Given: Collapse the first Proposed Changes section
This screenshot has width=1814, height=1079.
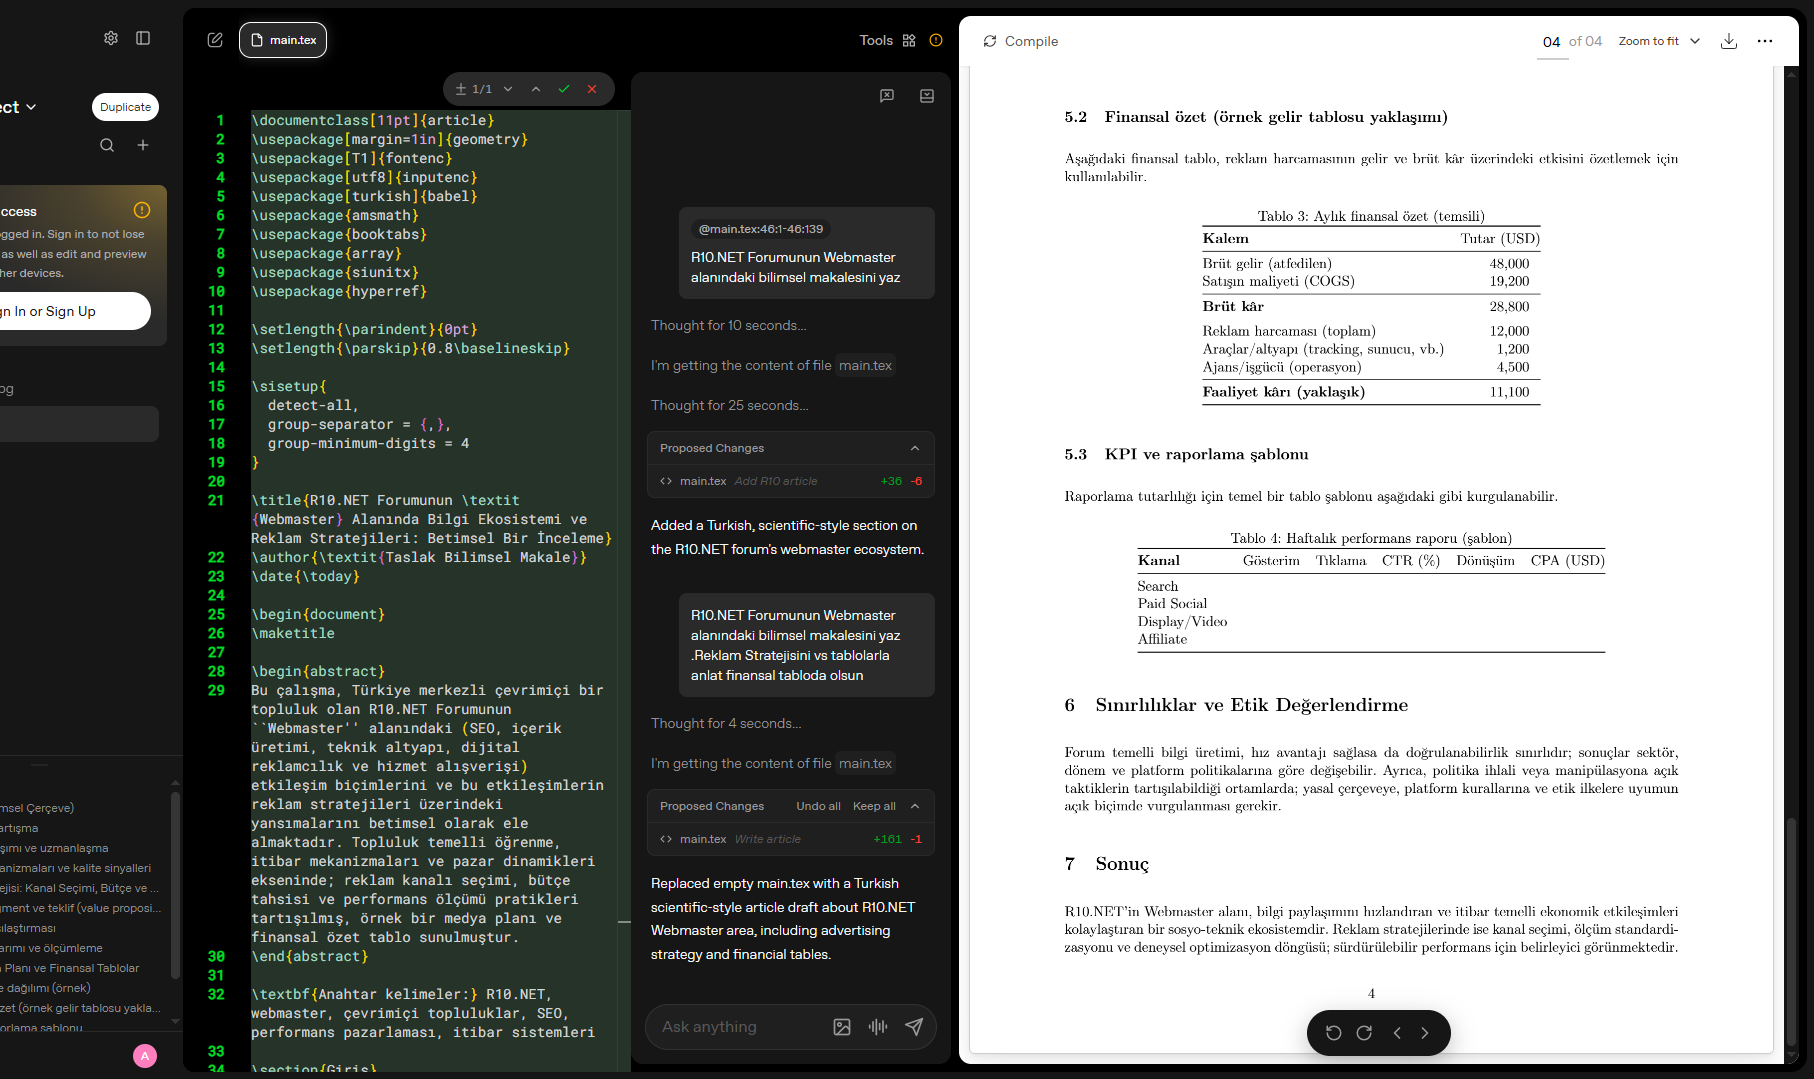Looking at the screenshot, I should pos(915,448).
